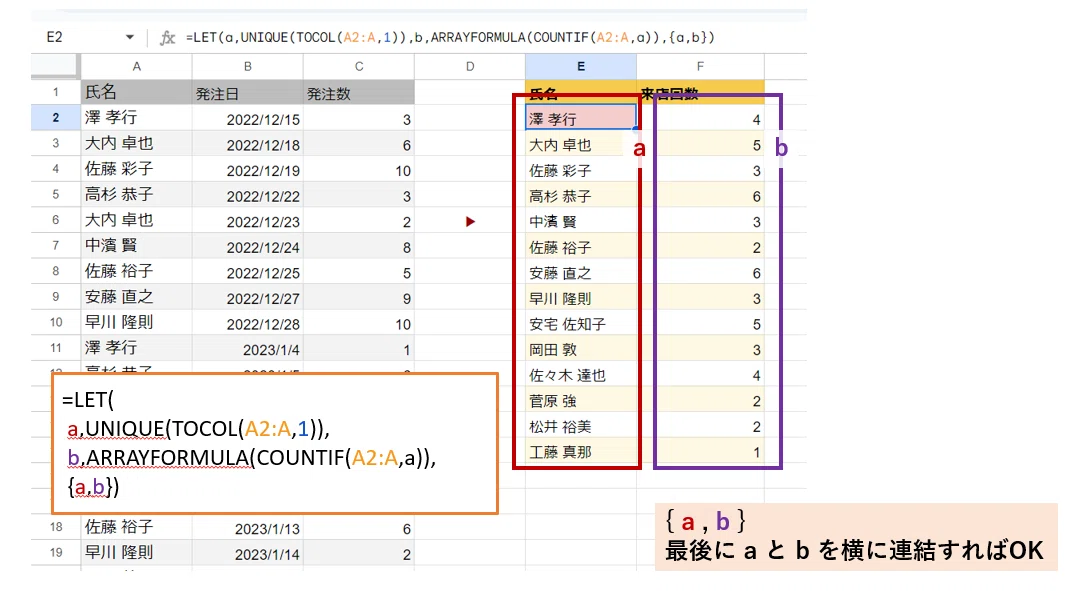Select column D header
1067x591 pixels.
tap(470, 67)
